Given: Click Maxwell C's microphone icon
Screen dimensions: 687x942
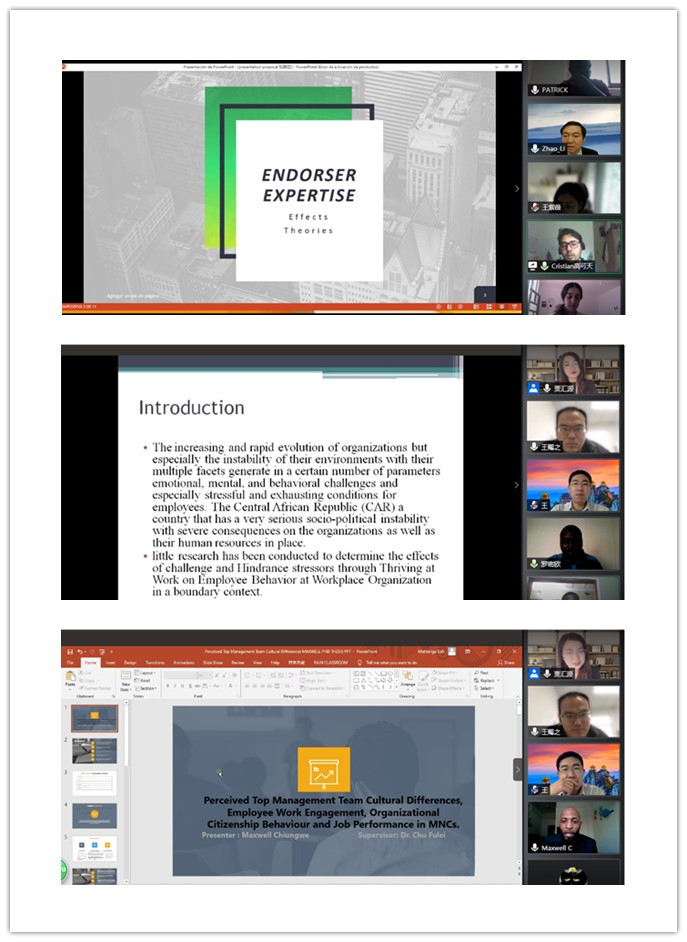Looking at the screenshot, I should 535,848.
